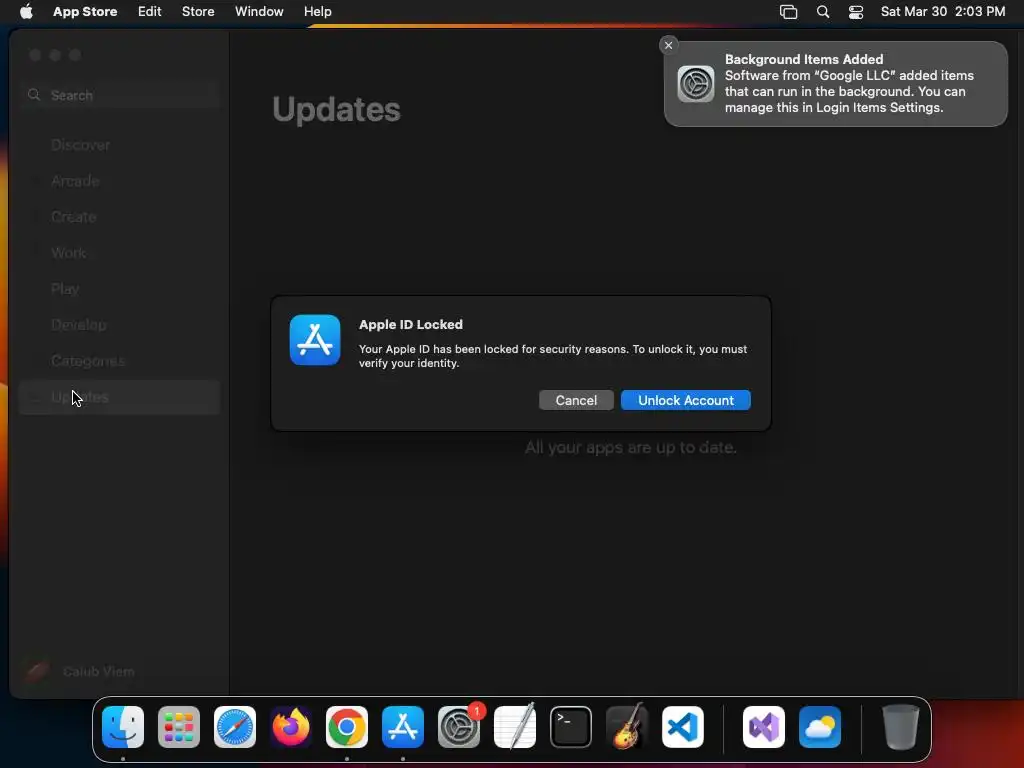1024x768 pixels.
Task: Select Create in the sidebar
Action: pyautogui.click(x=120, y=217)
